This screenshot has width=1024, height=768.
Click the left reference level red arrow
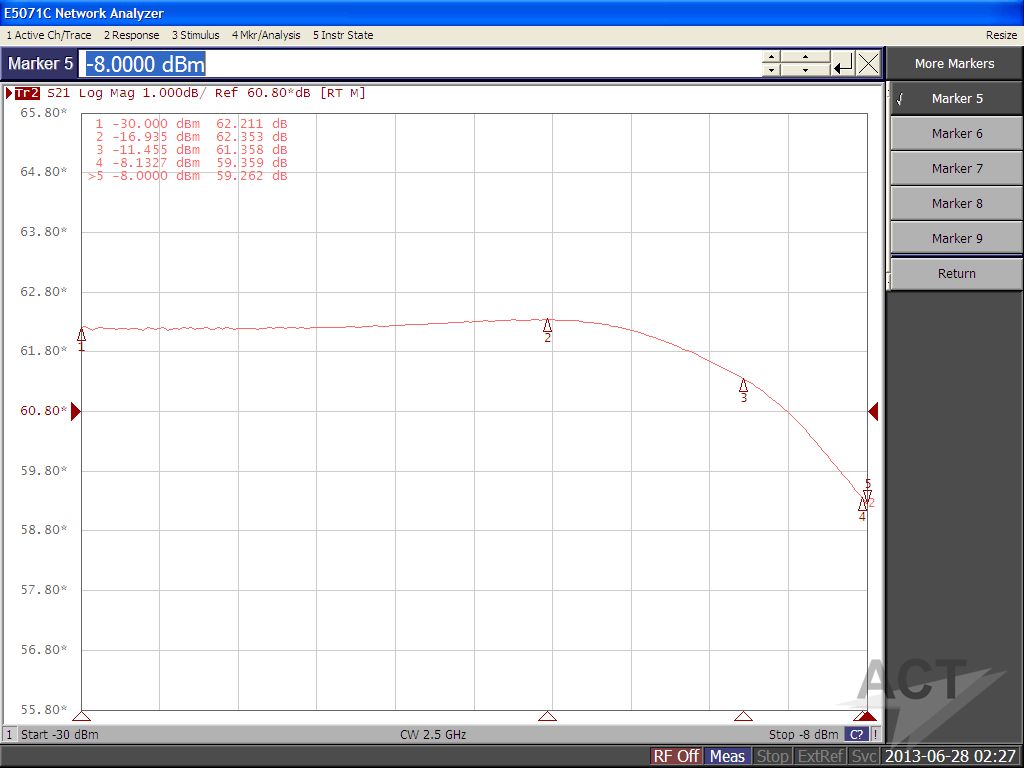[x=76, y=411]
